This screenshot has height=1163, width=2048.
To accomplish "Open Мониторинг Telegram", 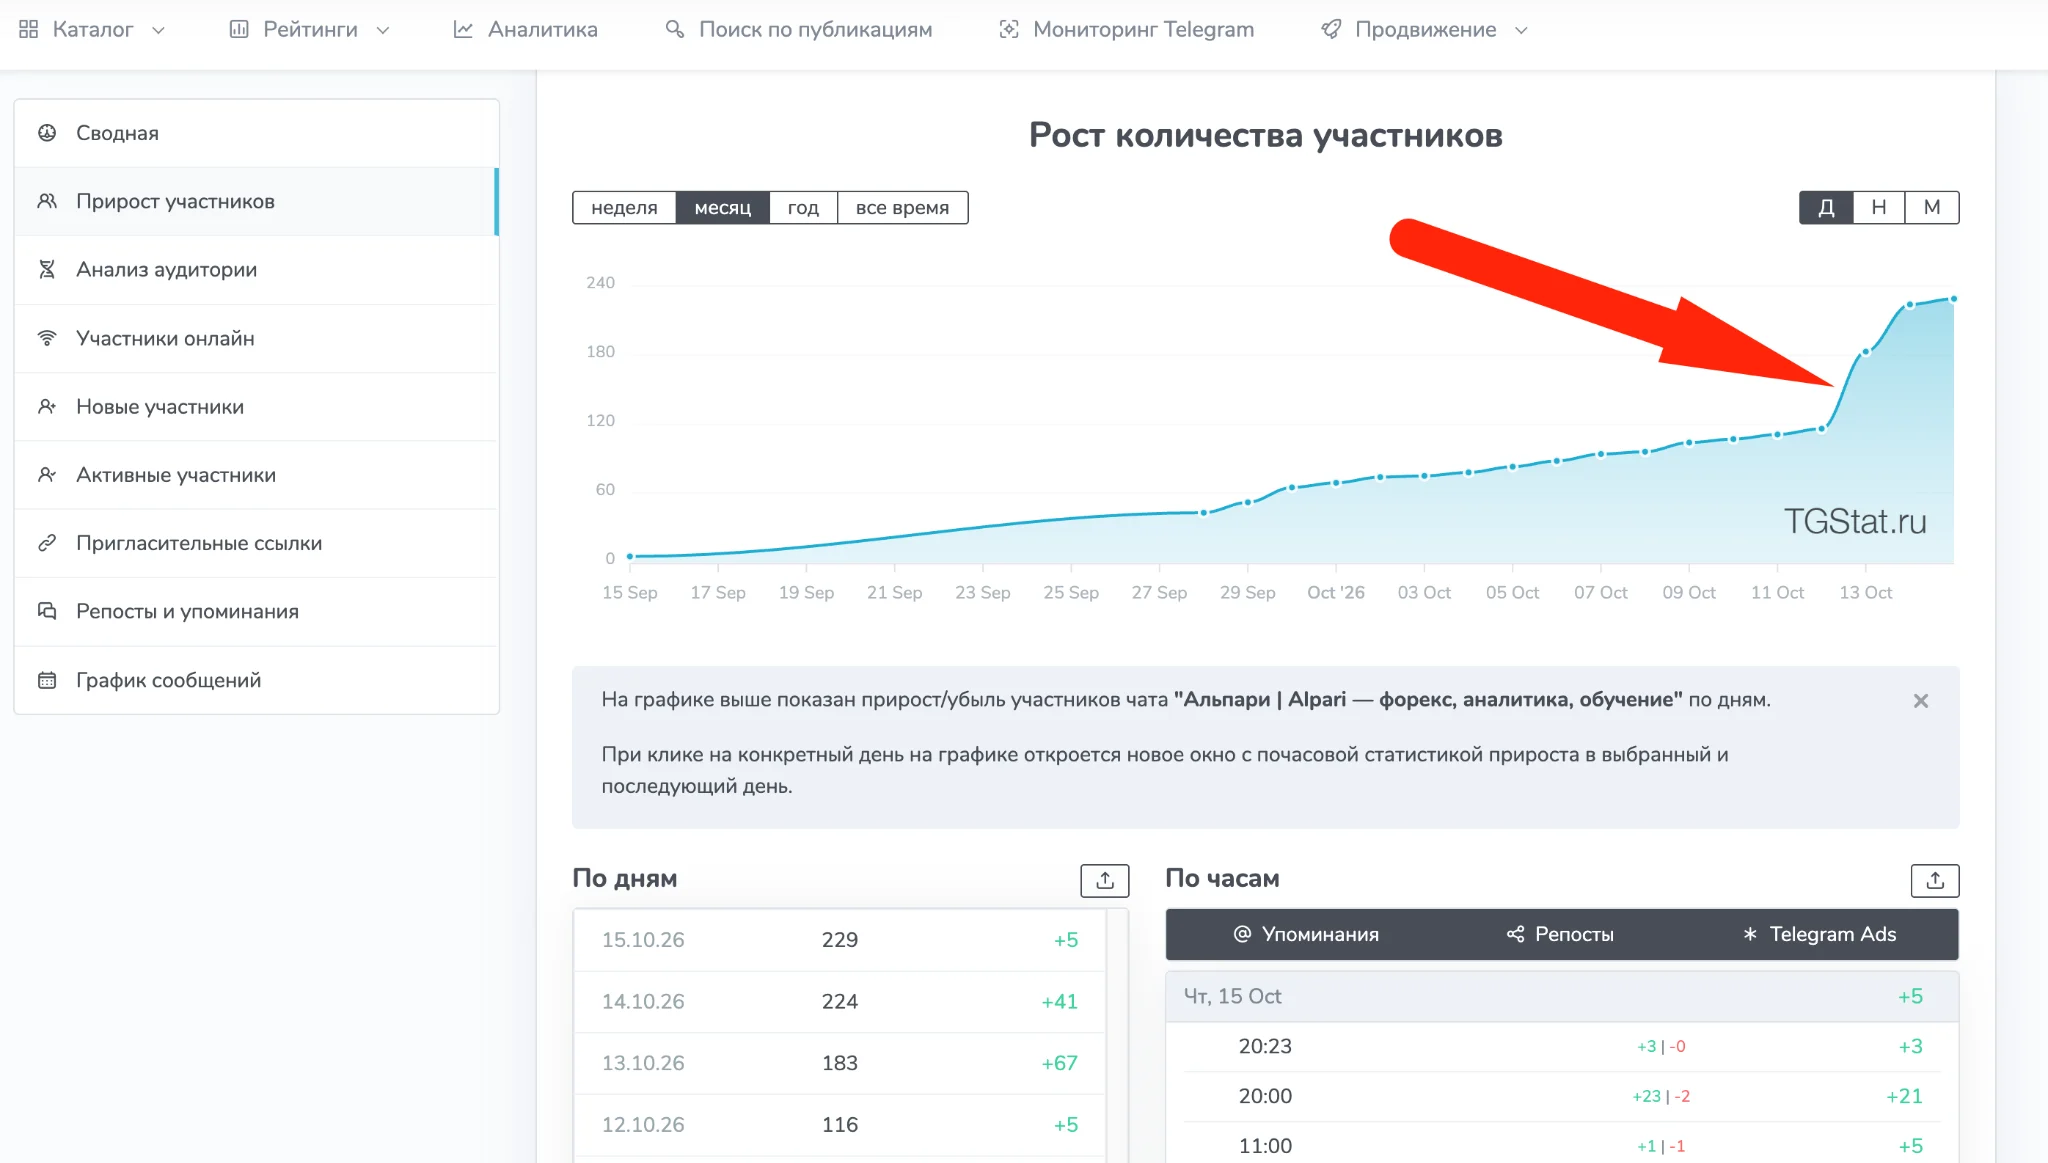I will (x=1126, y=30).
